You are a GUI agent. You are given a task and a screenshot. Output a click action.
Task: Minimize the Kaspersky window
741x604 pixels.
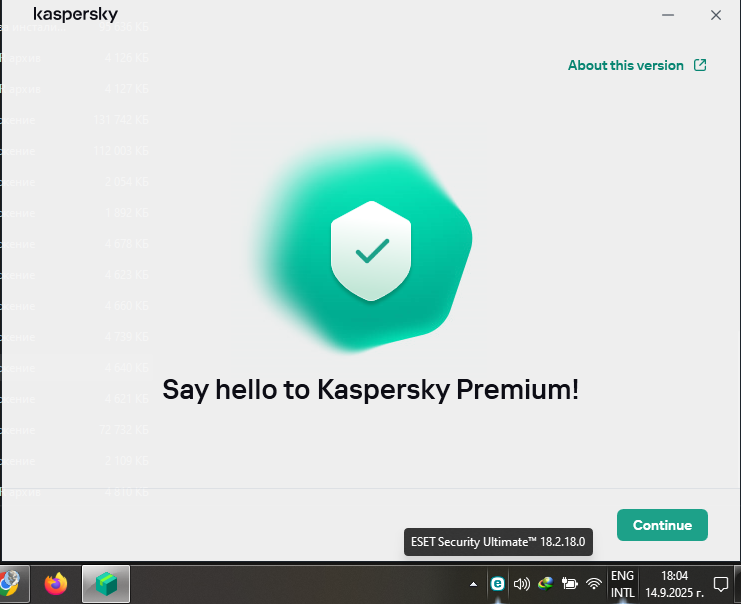[668, 15]
